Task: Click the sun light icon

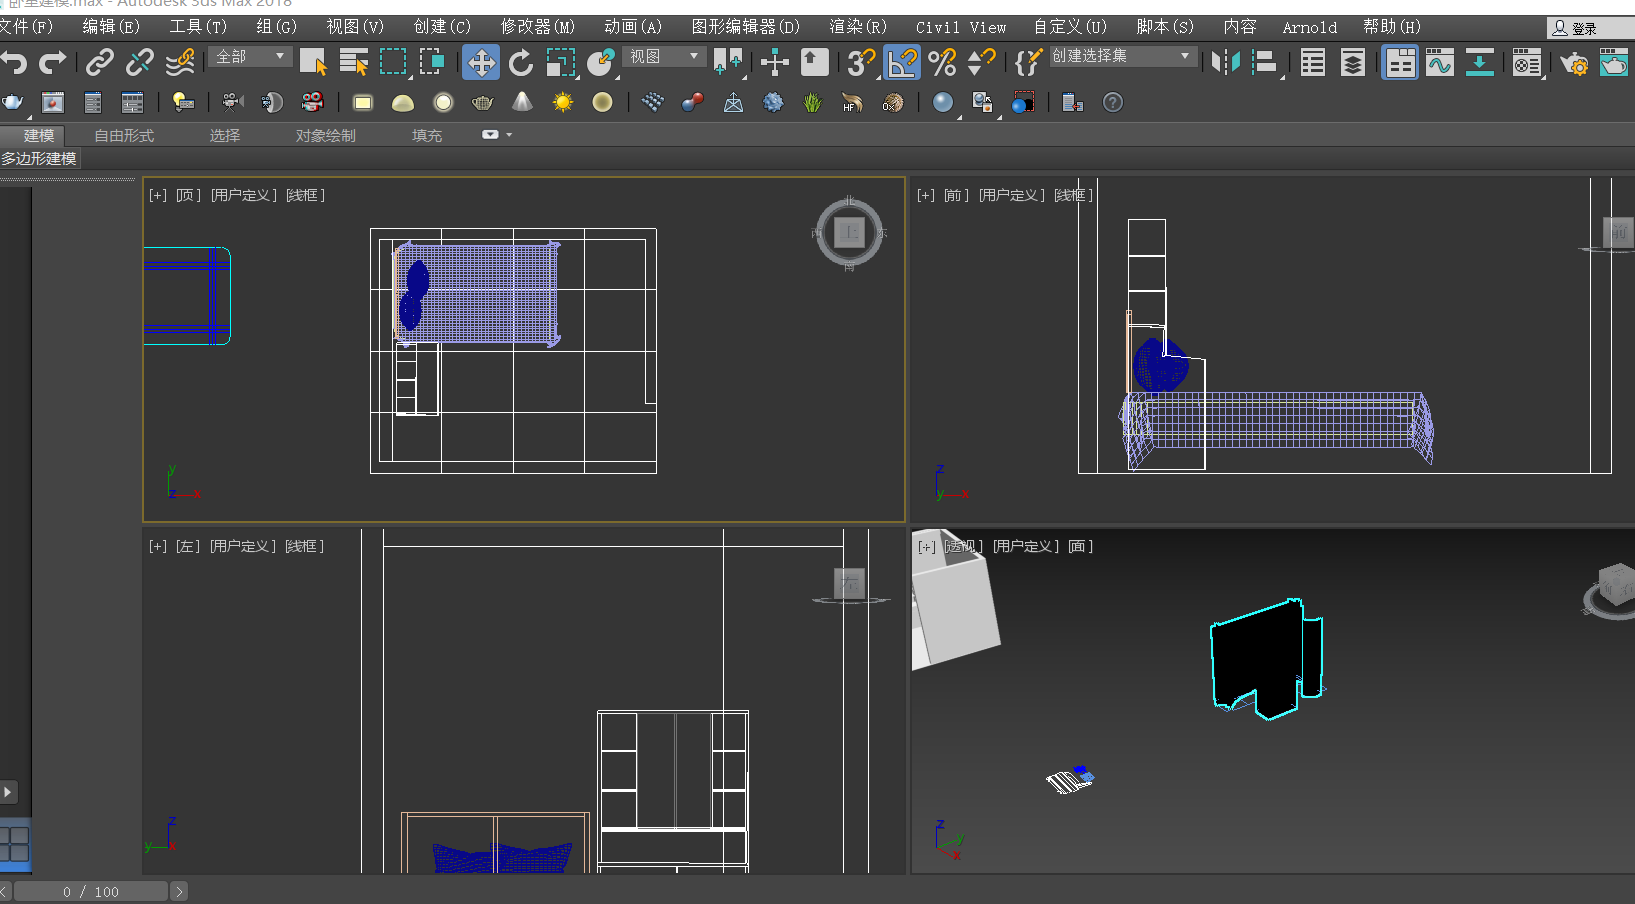Action: [x=563, y=103]
